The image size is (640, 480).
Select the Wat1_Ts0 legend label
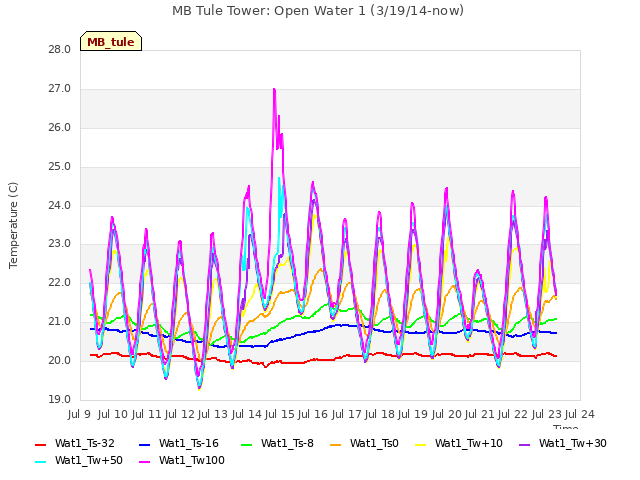point(374,443)
